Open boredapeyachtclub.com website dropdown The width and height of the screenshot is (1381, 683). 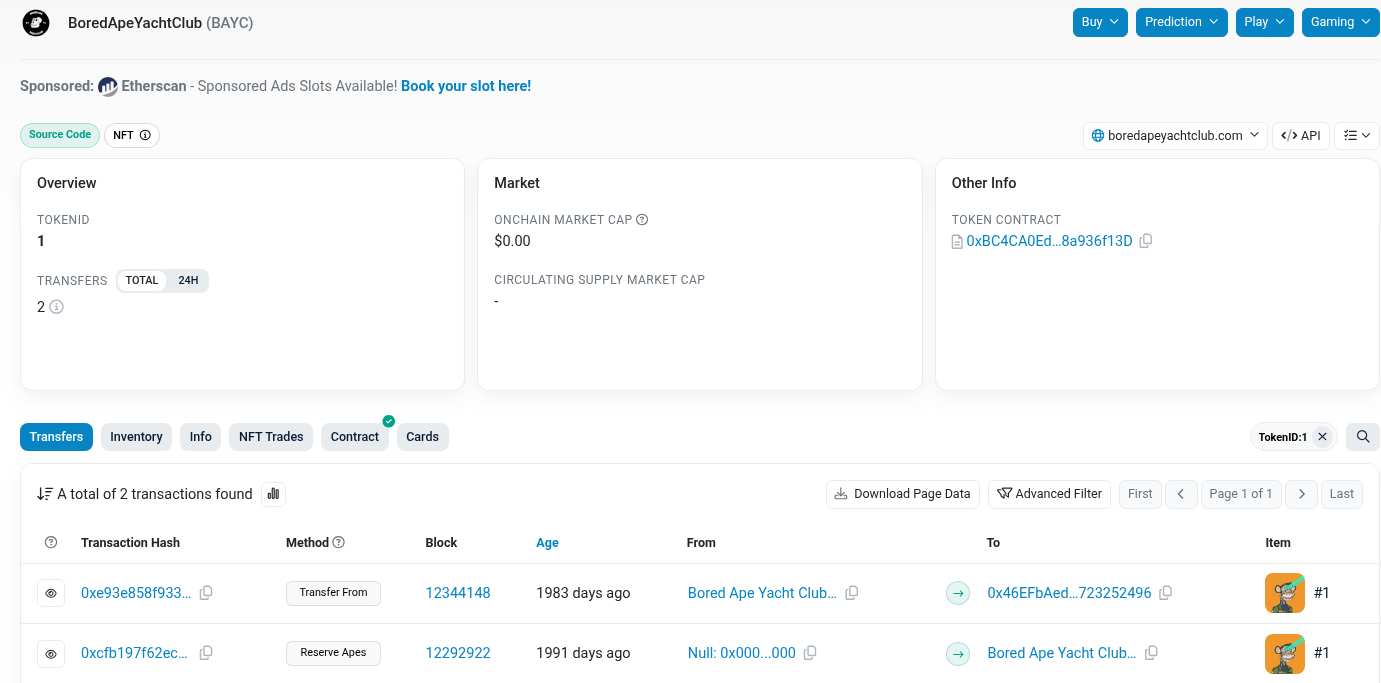1175,136
